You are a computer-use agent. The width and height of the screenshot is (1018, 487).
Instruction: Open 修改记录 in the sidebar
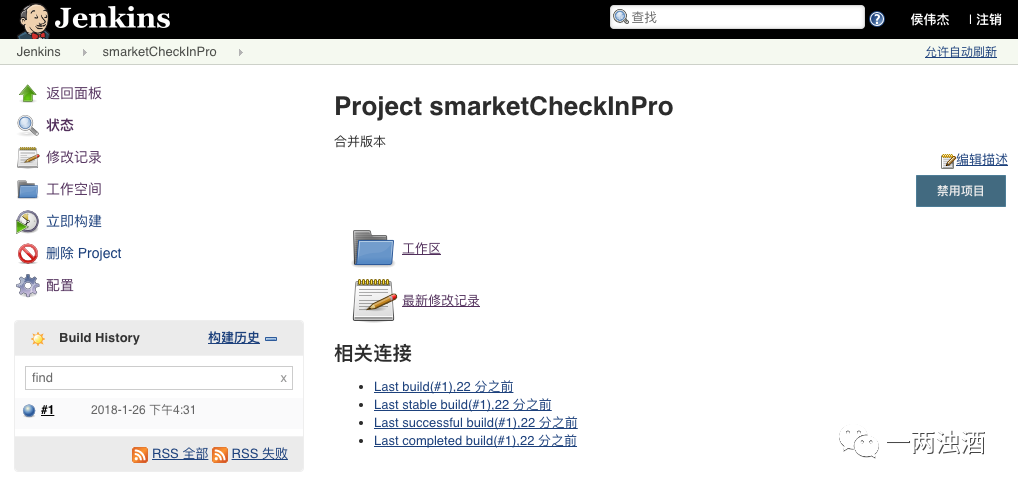(74, 157)
